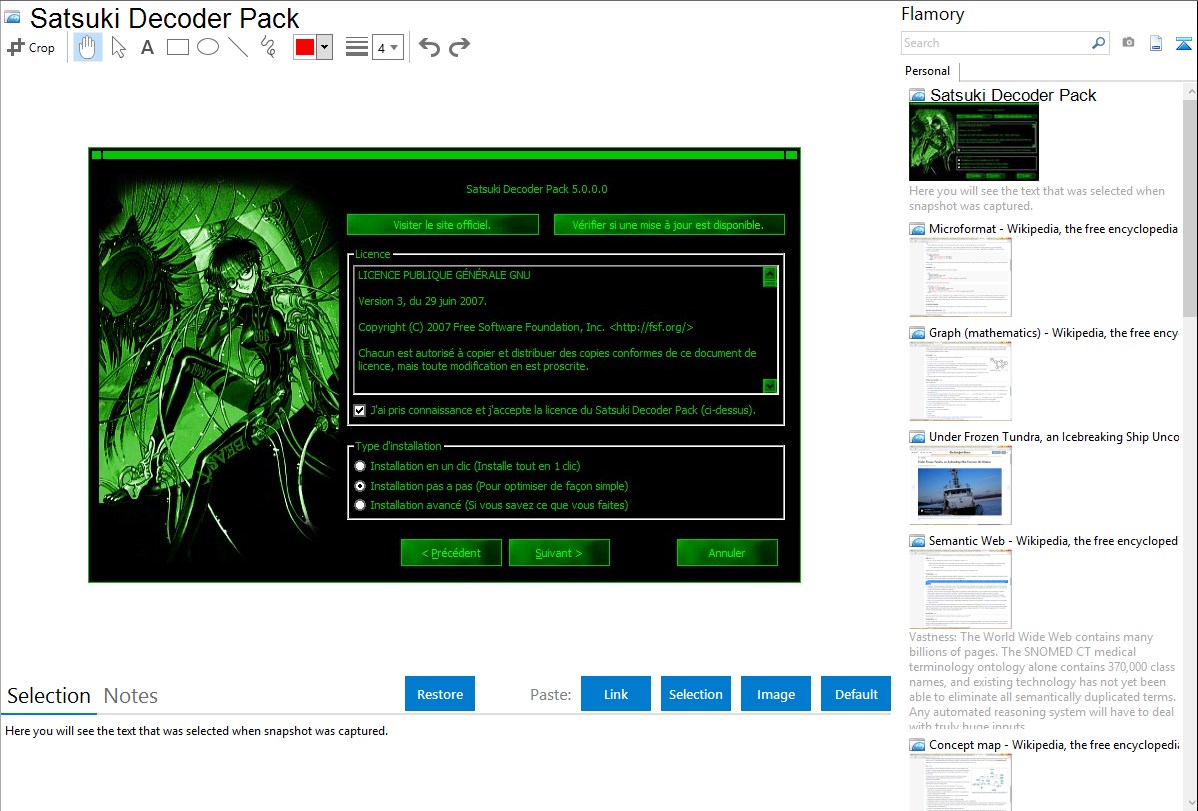Select the rectangle shape tool

point(177,47)
